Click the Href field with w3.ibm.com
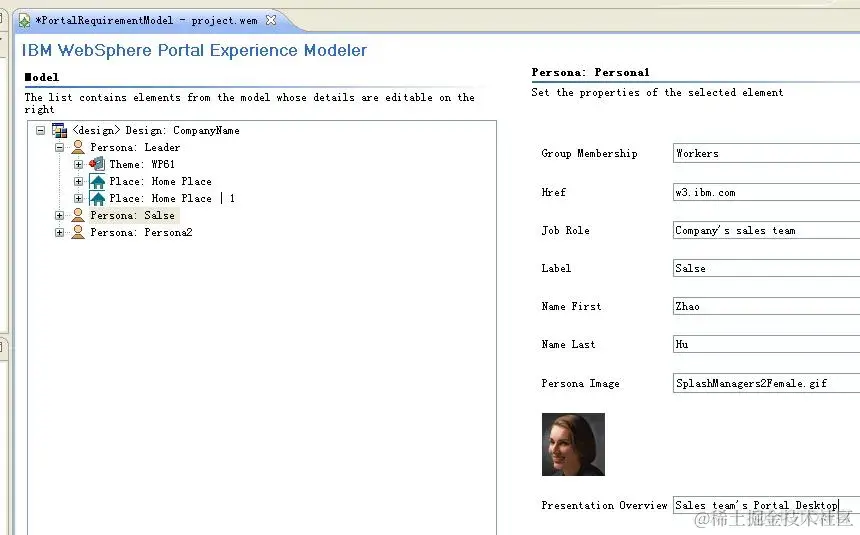This screenshot has height=535, width=860. (766, 192)
